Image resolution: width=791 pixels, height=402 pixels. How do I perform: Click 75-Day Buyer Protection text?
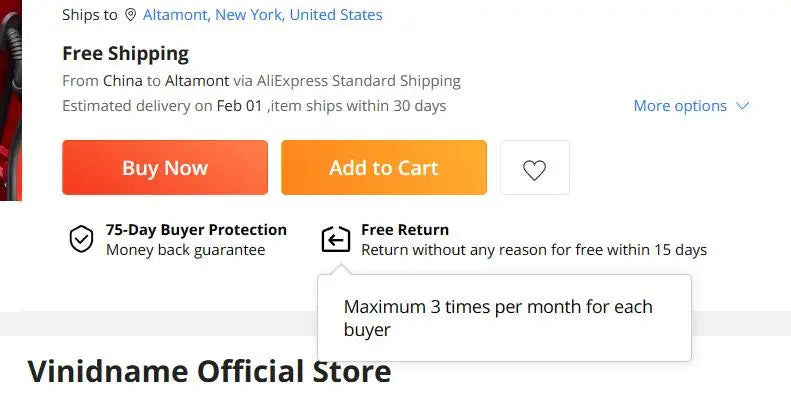[x=196, y=230]
